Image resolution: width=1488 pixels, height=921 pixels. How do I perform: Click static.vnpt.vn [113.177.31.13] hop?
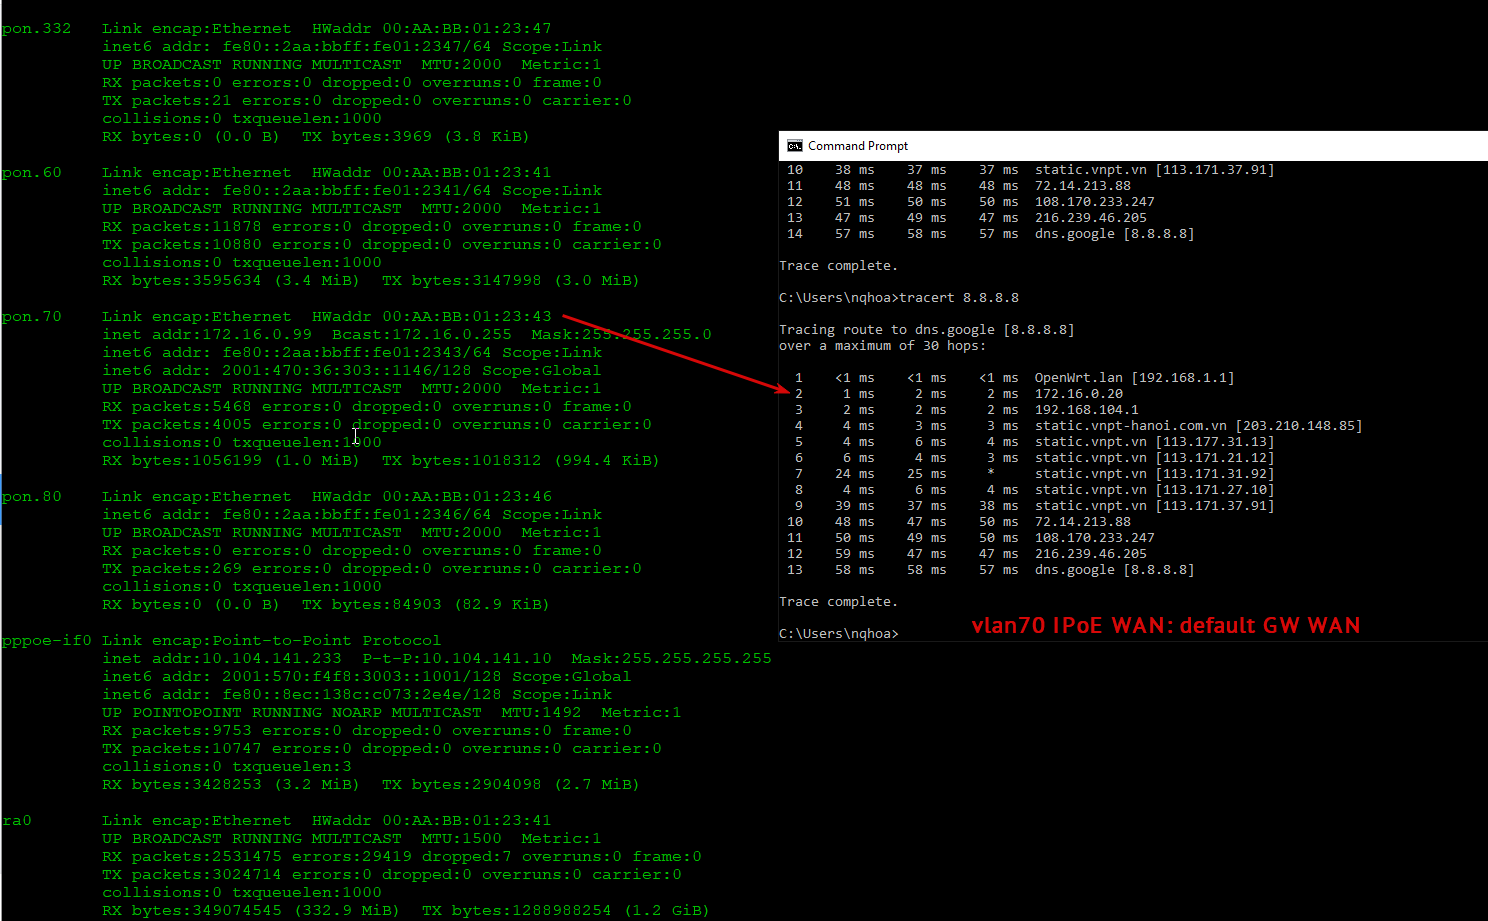tap(1155, 441)
